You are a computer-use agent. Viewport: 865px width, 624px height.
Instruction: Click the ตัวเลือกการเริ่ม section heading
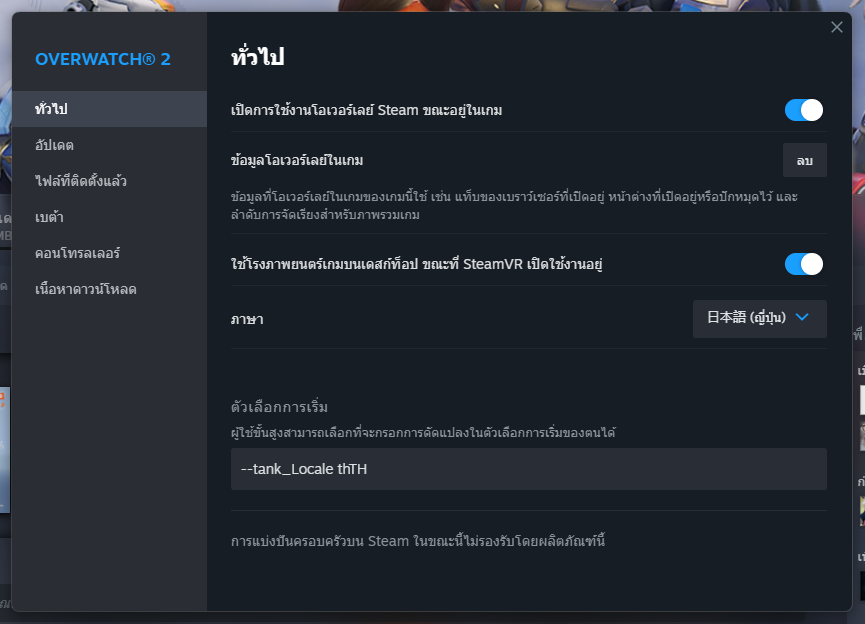tap(279, 407)
